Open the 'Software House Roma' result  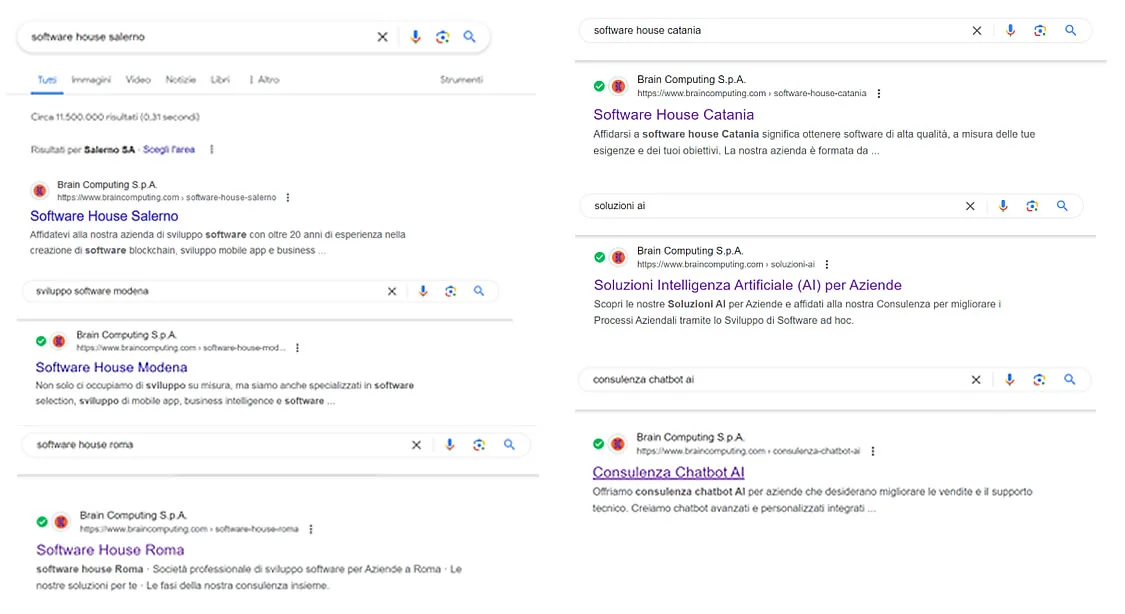(x=110, y=550)
